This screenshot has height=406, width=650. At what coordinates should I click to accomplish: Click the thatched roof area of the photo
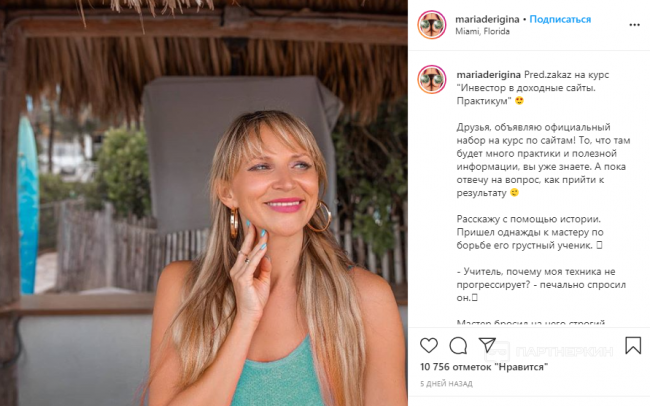pyautogui.click(x=200, y=40)
